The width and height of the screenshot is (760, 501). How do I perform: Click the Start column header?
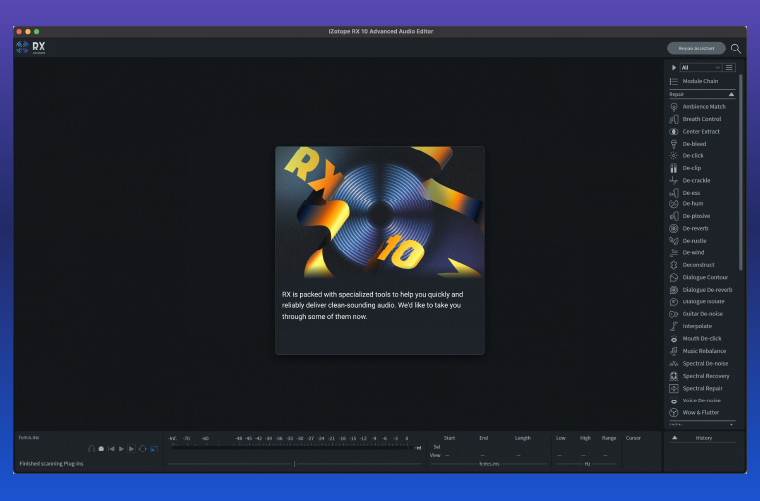449,438
